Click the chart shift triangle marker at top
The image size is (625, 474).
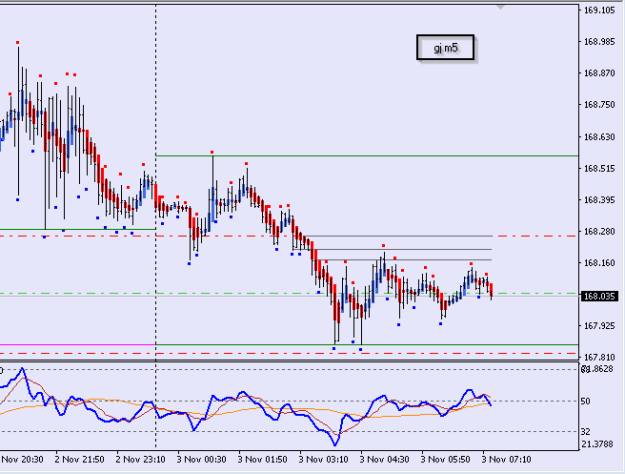click(501, 7)
